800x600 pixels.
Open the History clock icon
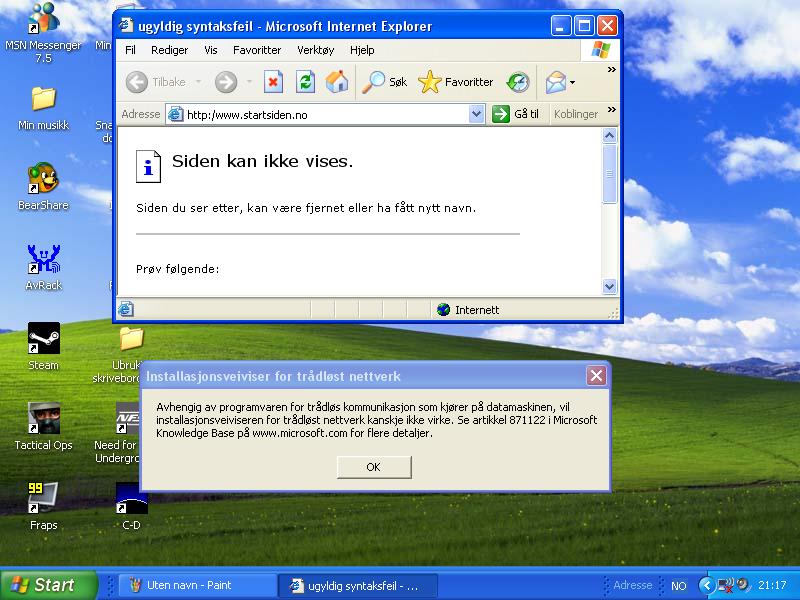(518, 82)
